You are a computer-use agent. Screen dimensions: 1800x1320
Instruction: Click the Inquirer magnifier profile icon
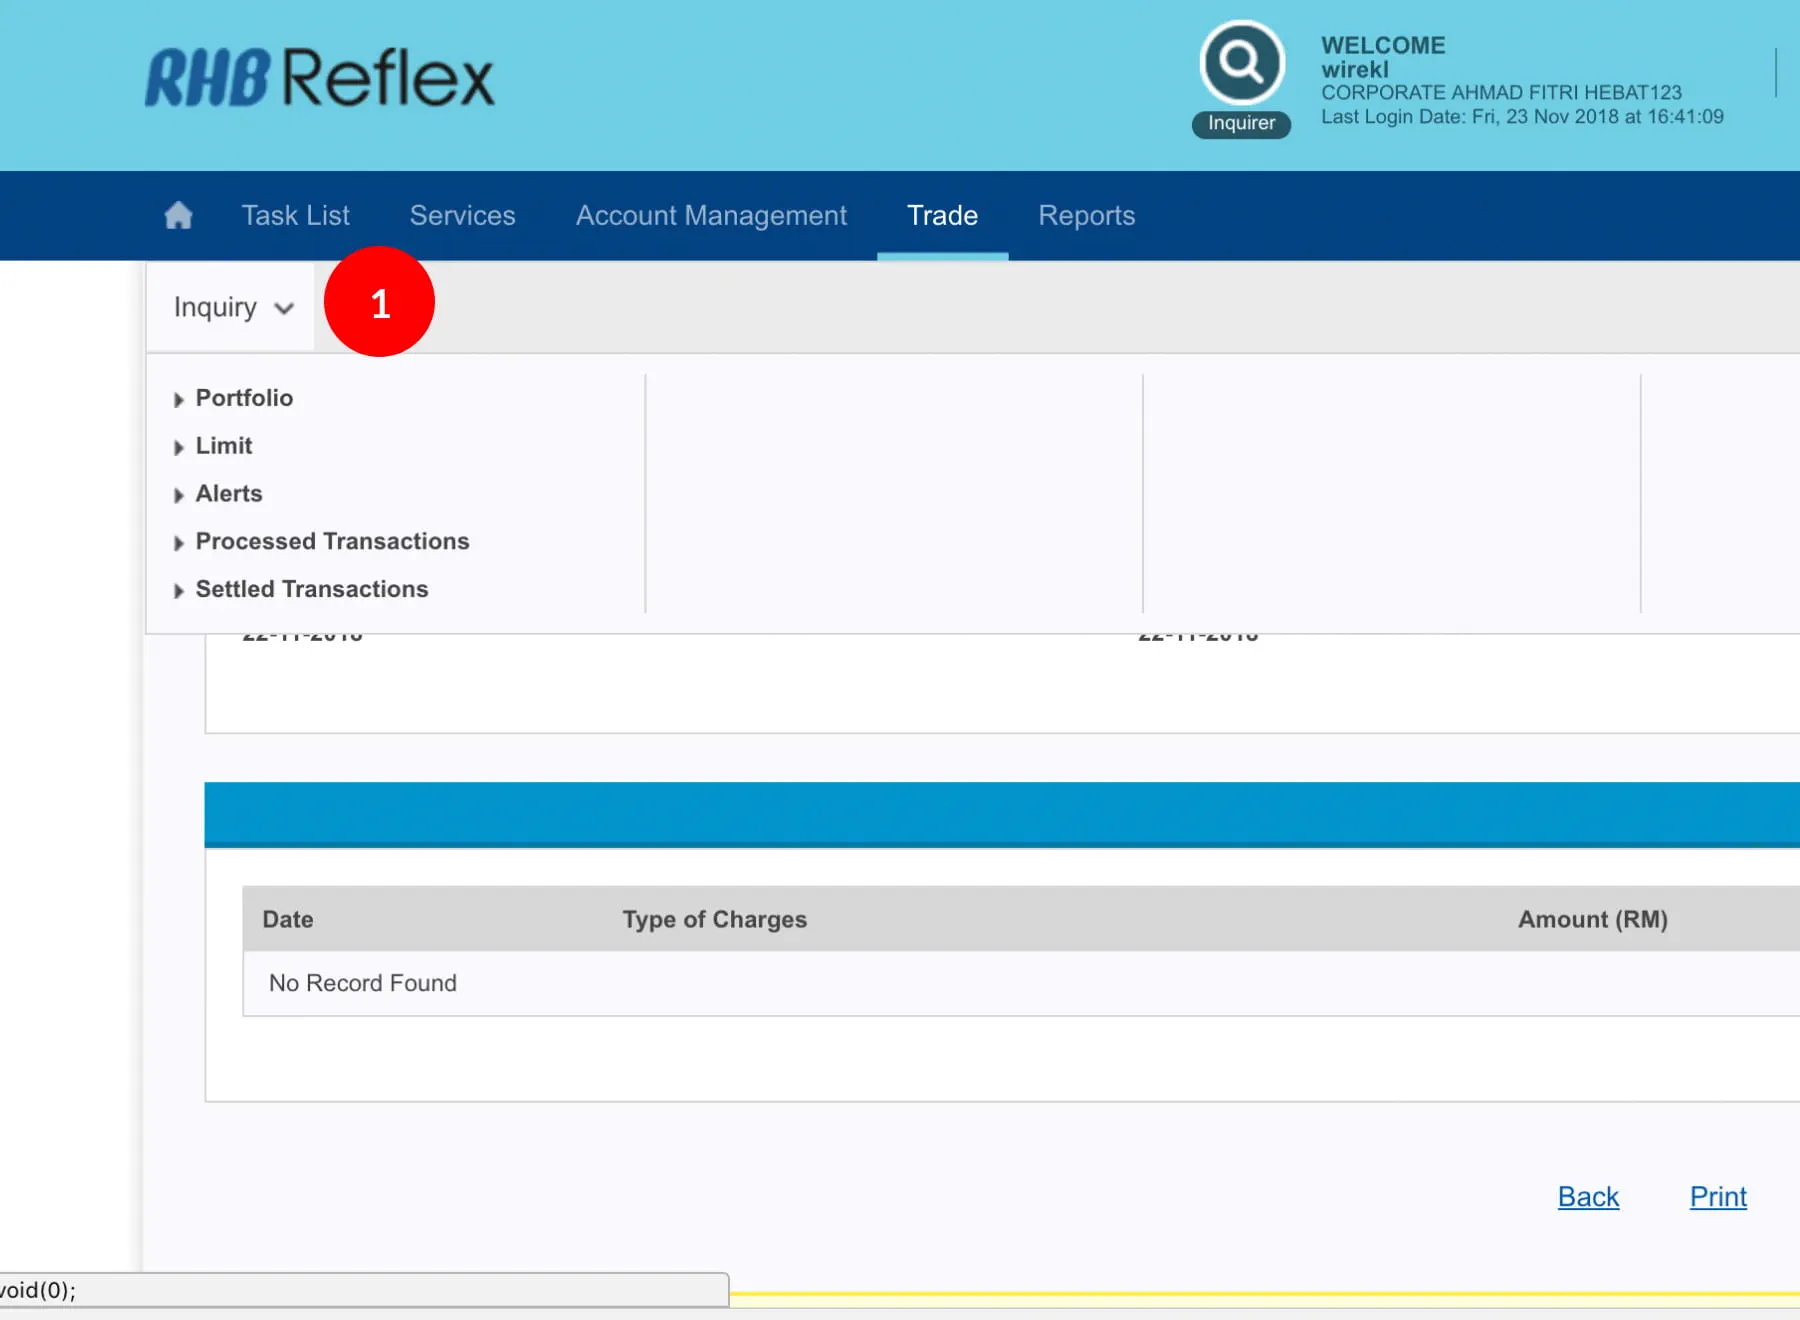(1241, 63)
